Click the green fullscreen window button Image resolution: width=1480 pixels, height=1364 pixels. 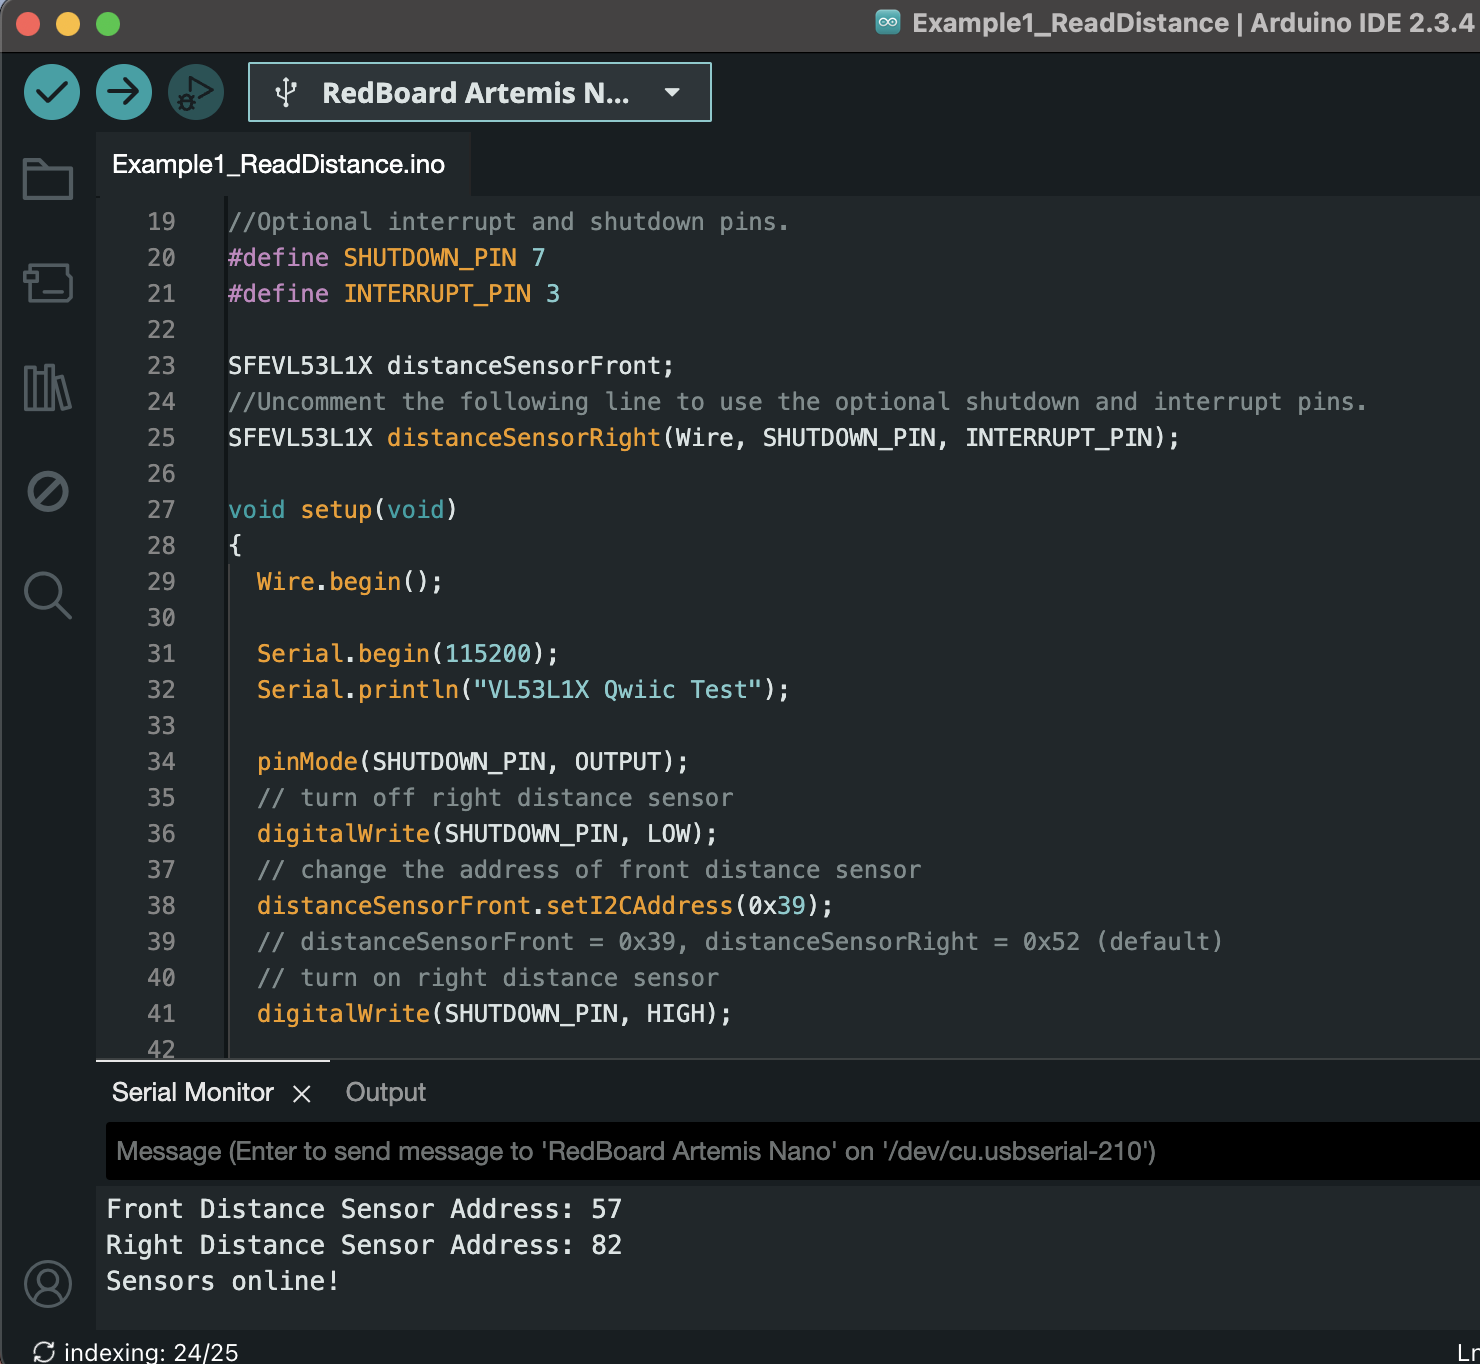(x=108, y=23)
